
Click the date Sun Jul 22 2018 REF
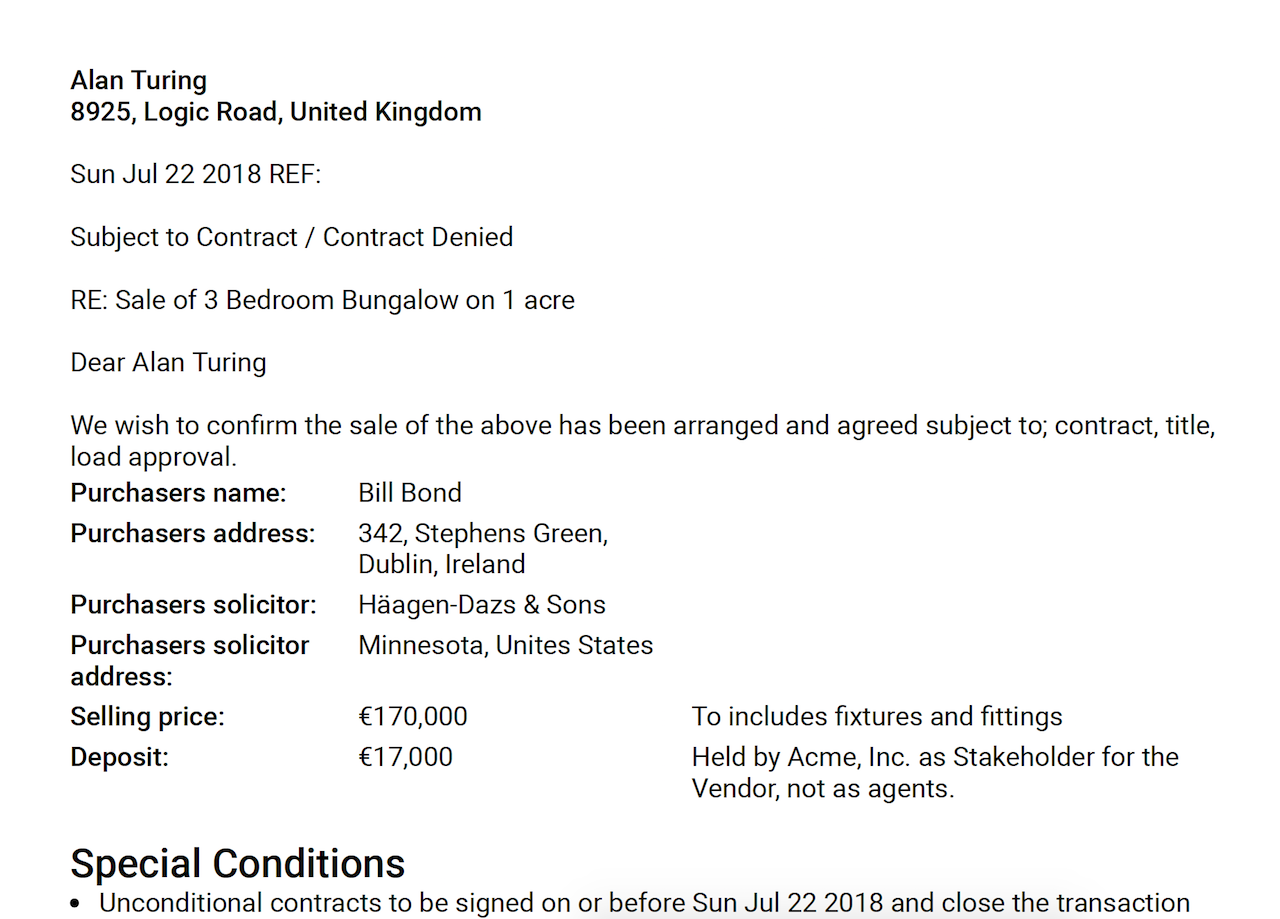pos(196,174)
